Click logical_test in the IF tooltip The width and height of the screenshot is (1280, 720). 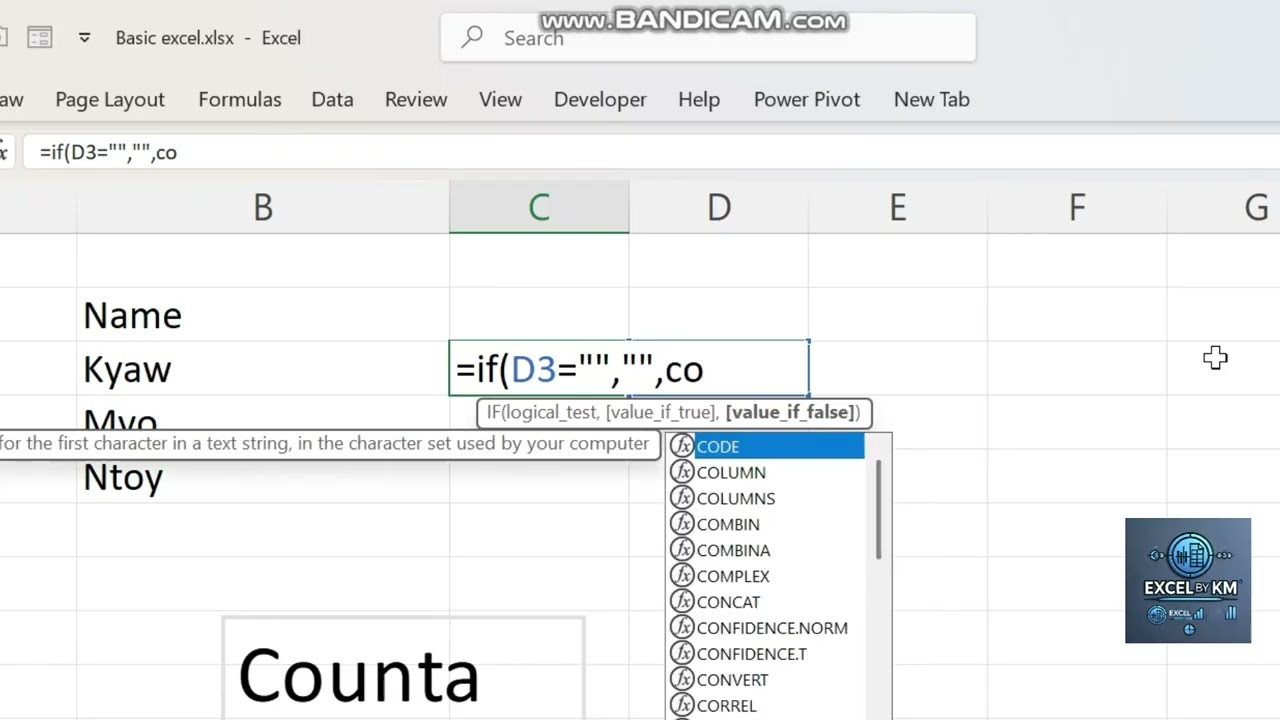(554, 412)
